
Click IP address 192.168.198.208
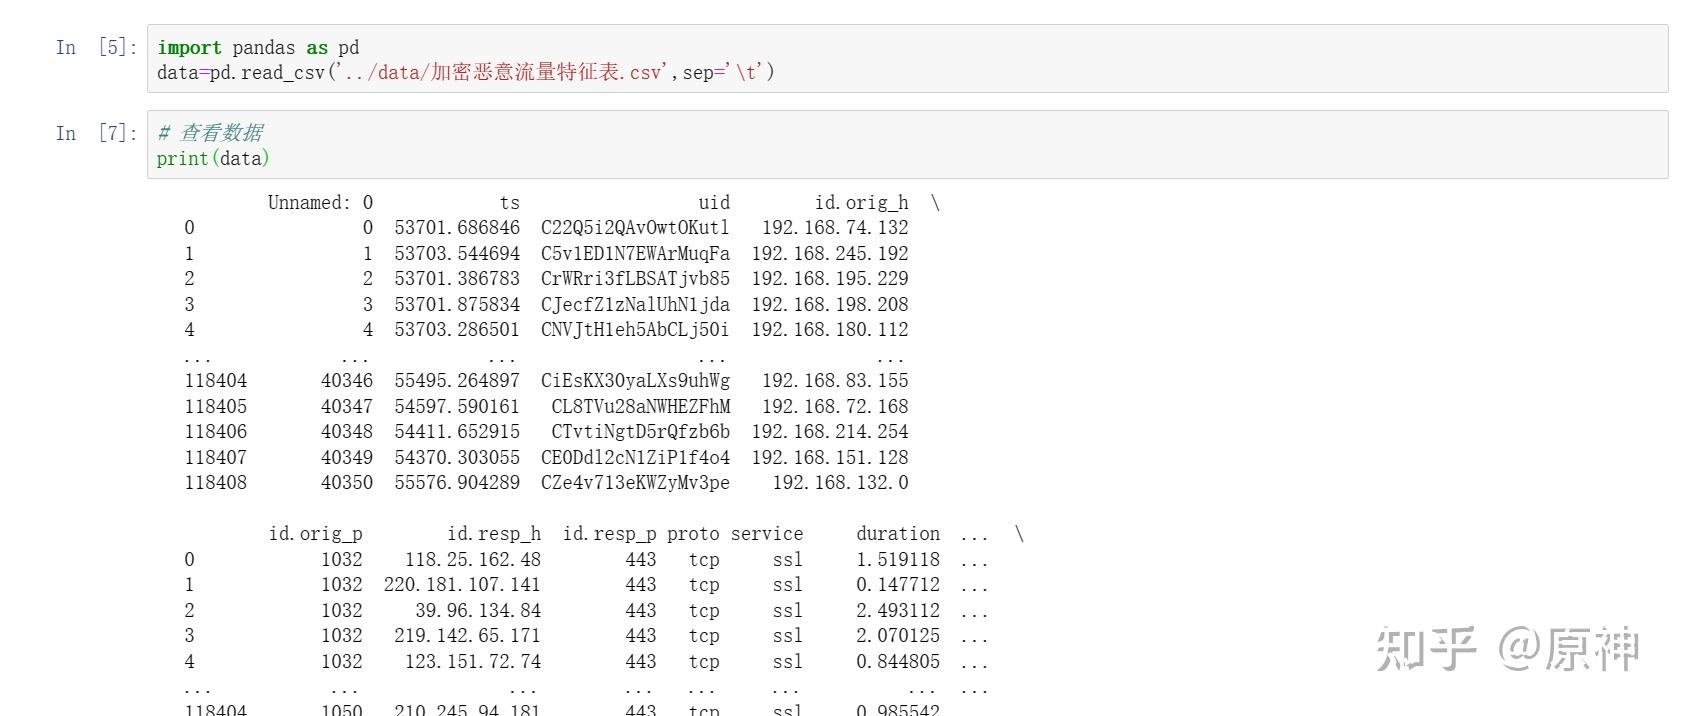(830, 305)
